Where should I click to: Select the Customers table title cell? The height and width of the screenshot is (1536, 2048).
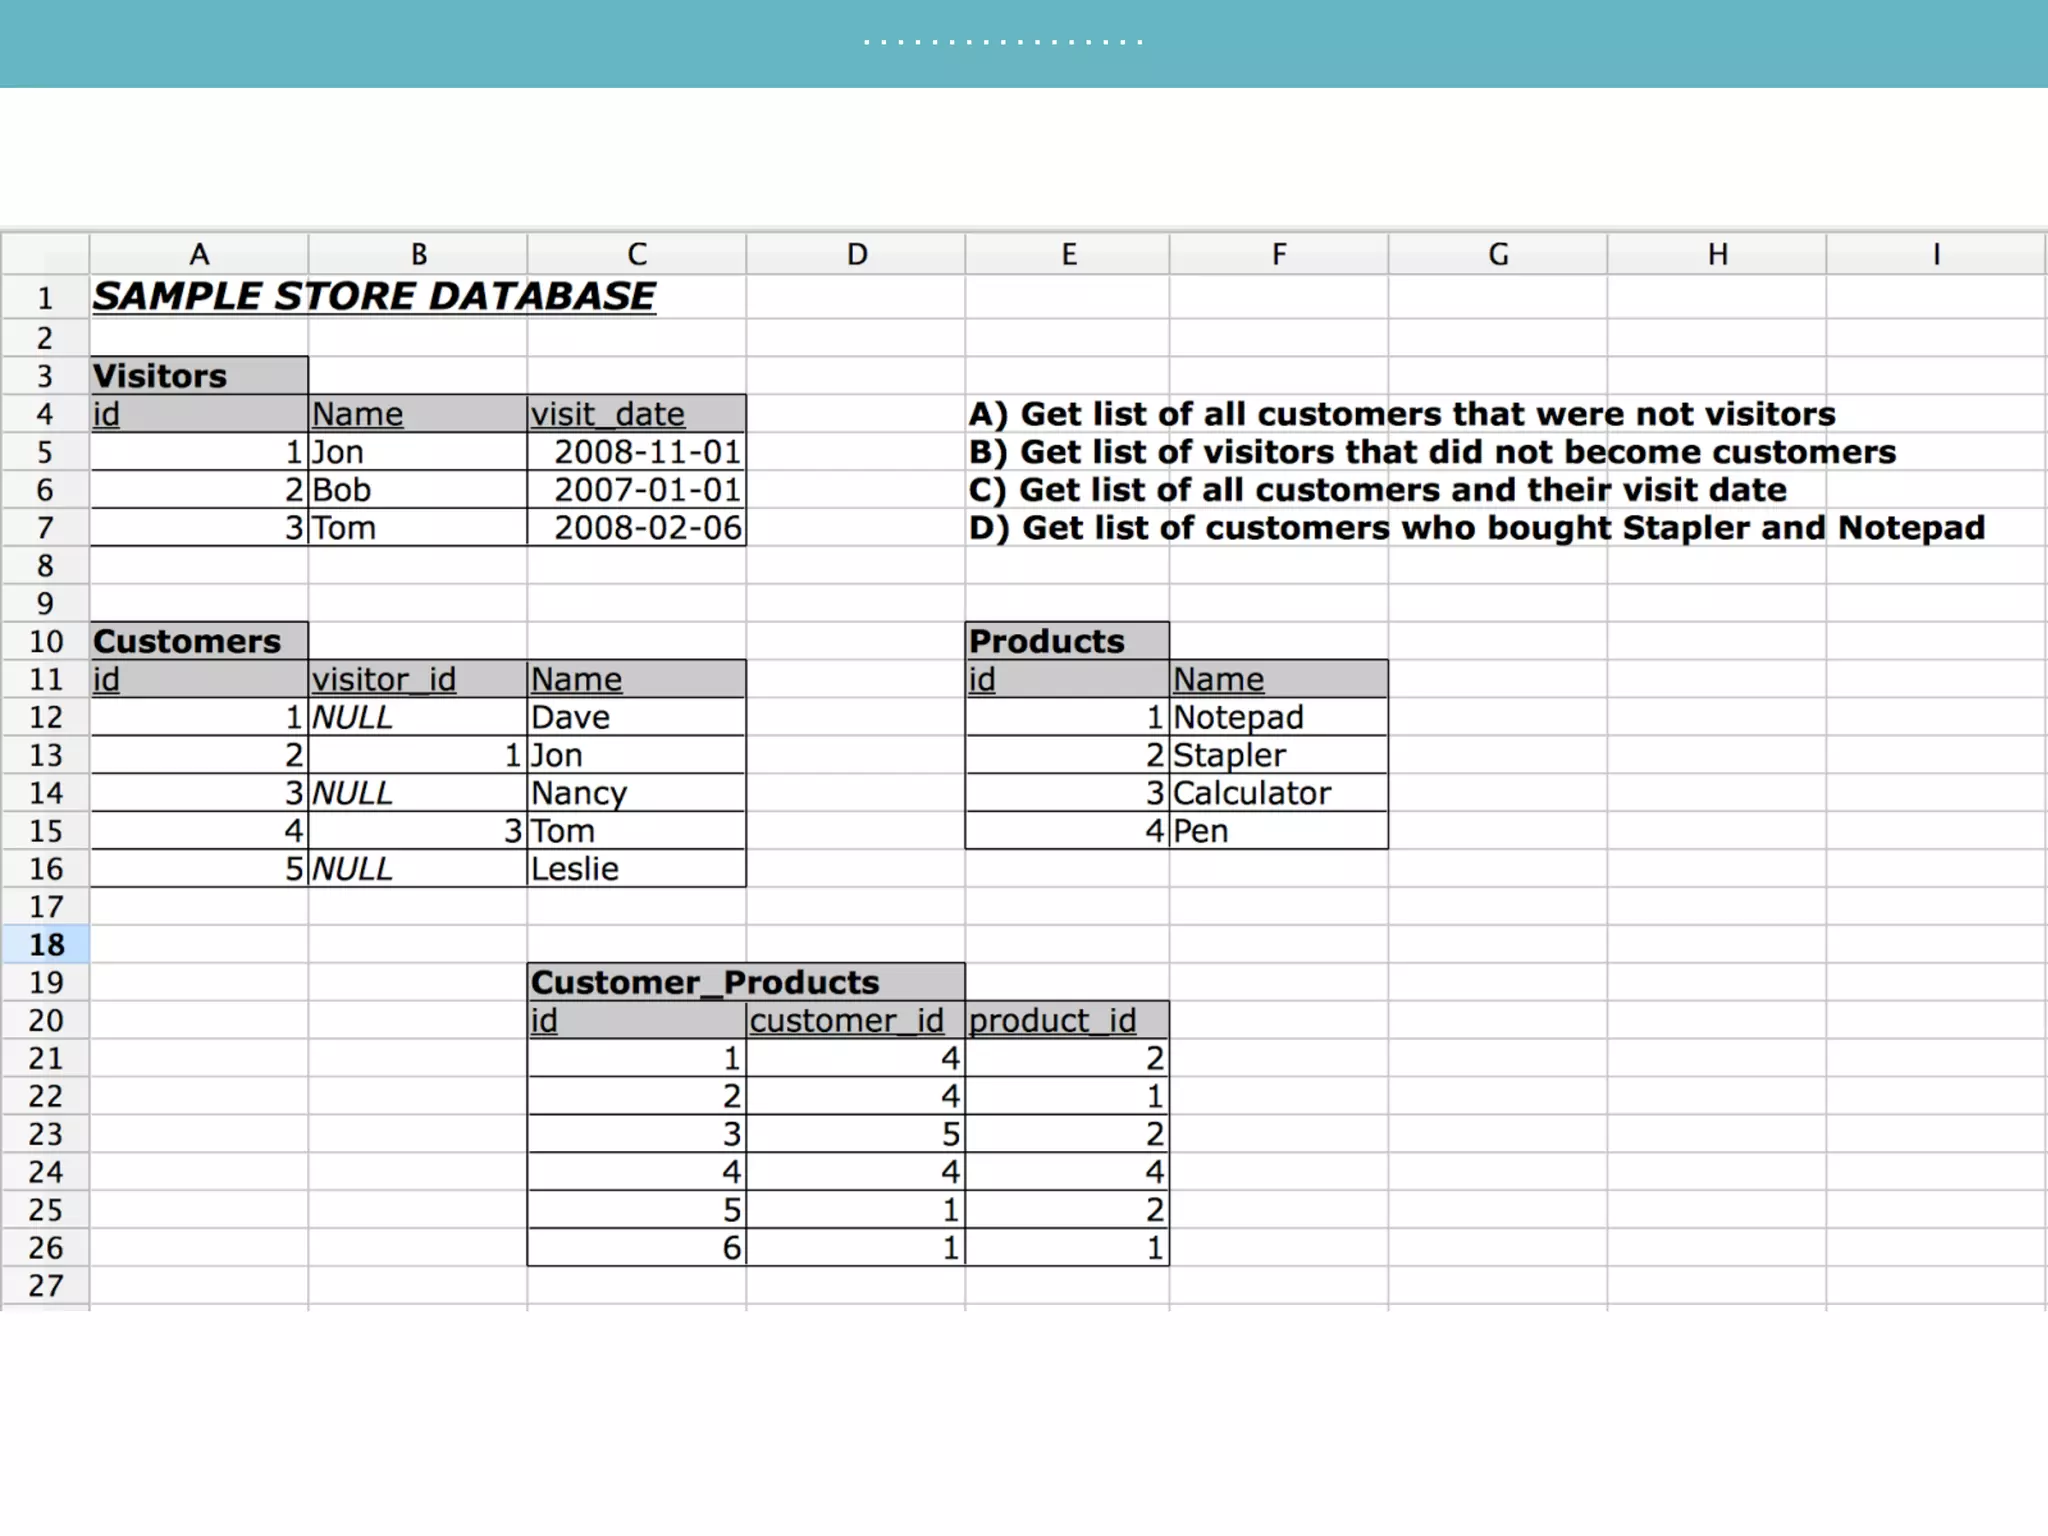[x=199, y=641]
